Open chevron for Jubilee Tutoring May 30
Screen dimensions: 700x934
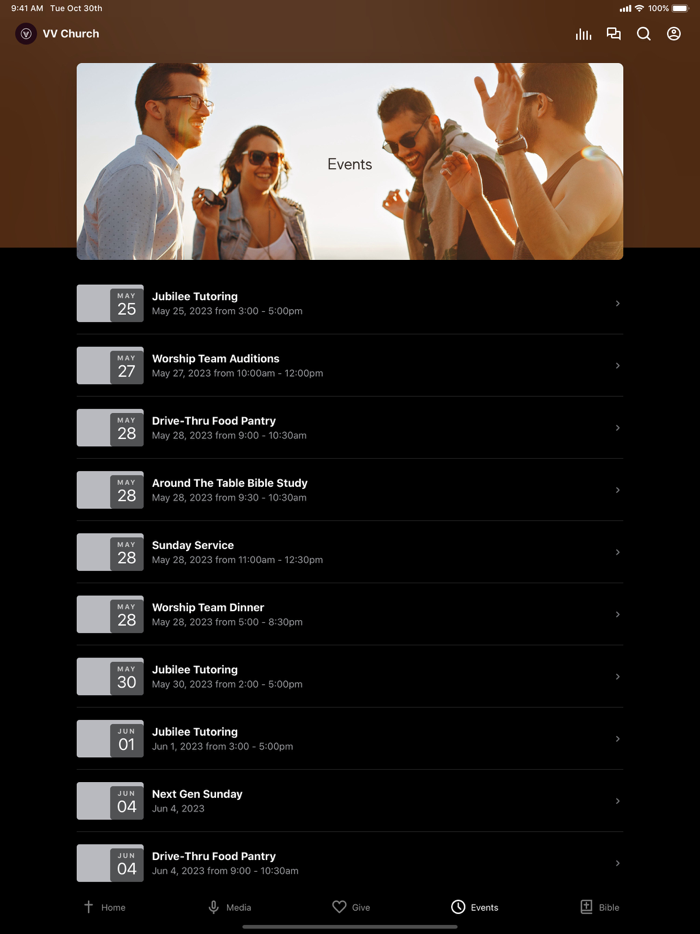618,676
